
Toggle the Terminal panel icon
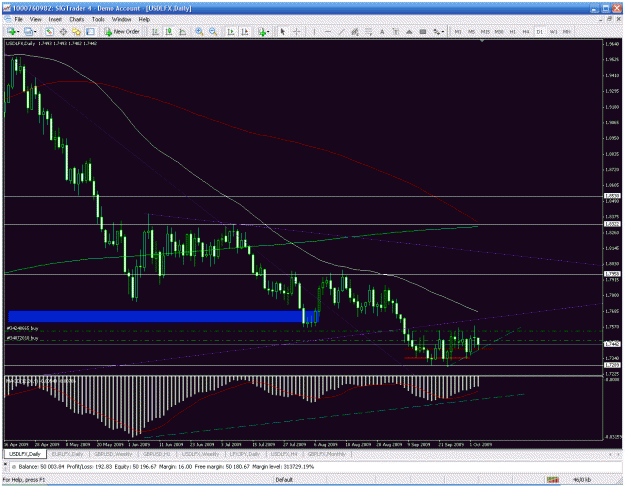(90, 31)
